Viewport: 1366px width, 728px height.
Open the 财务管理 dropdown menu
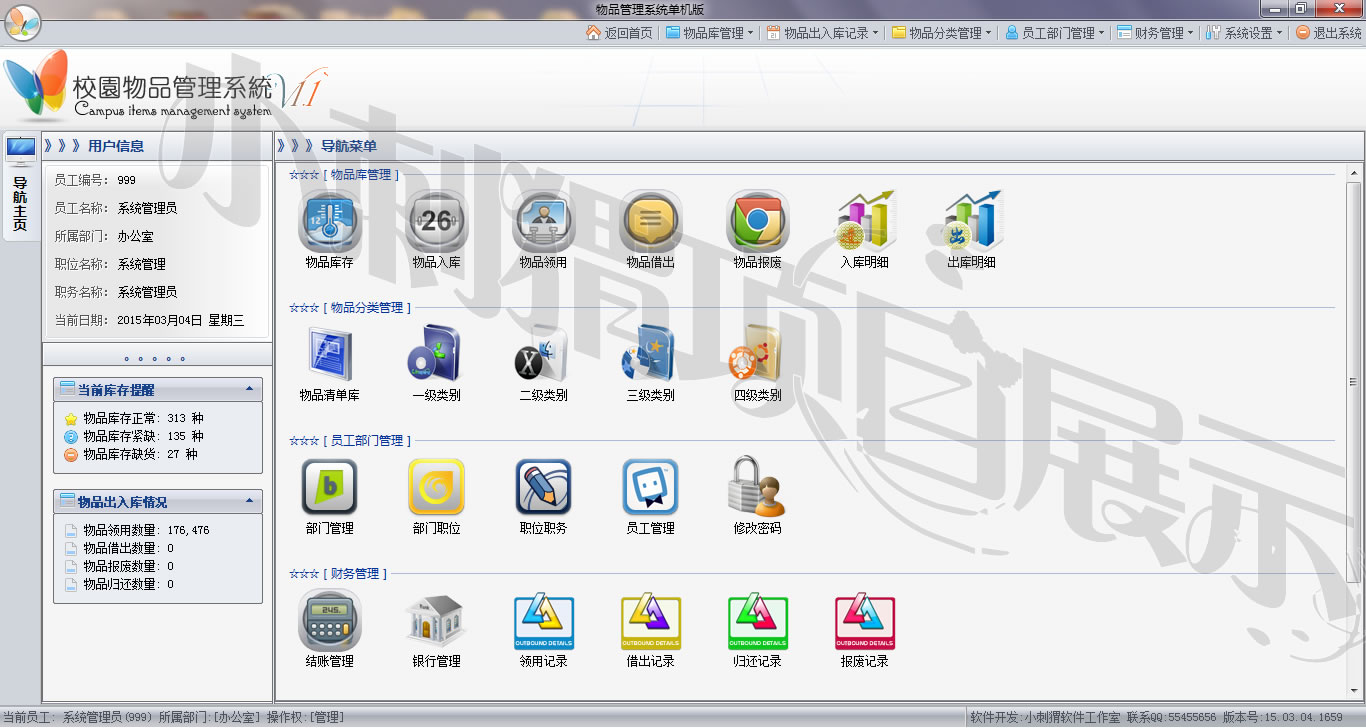pos(1155,33)
